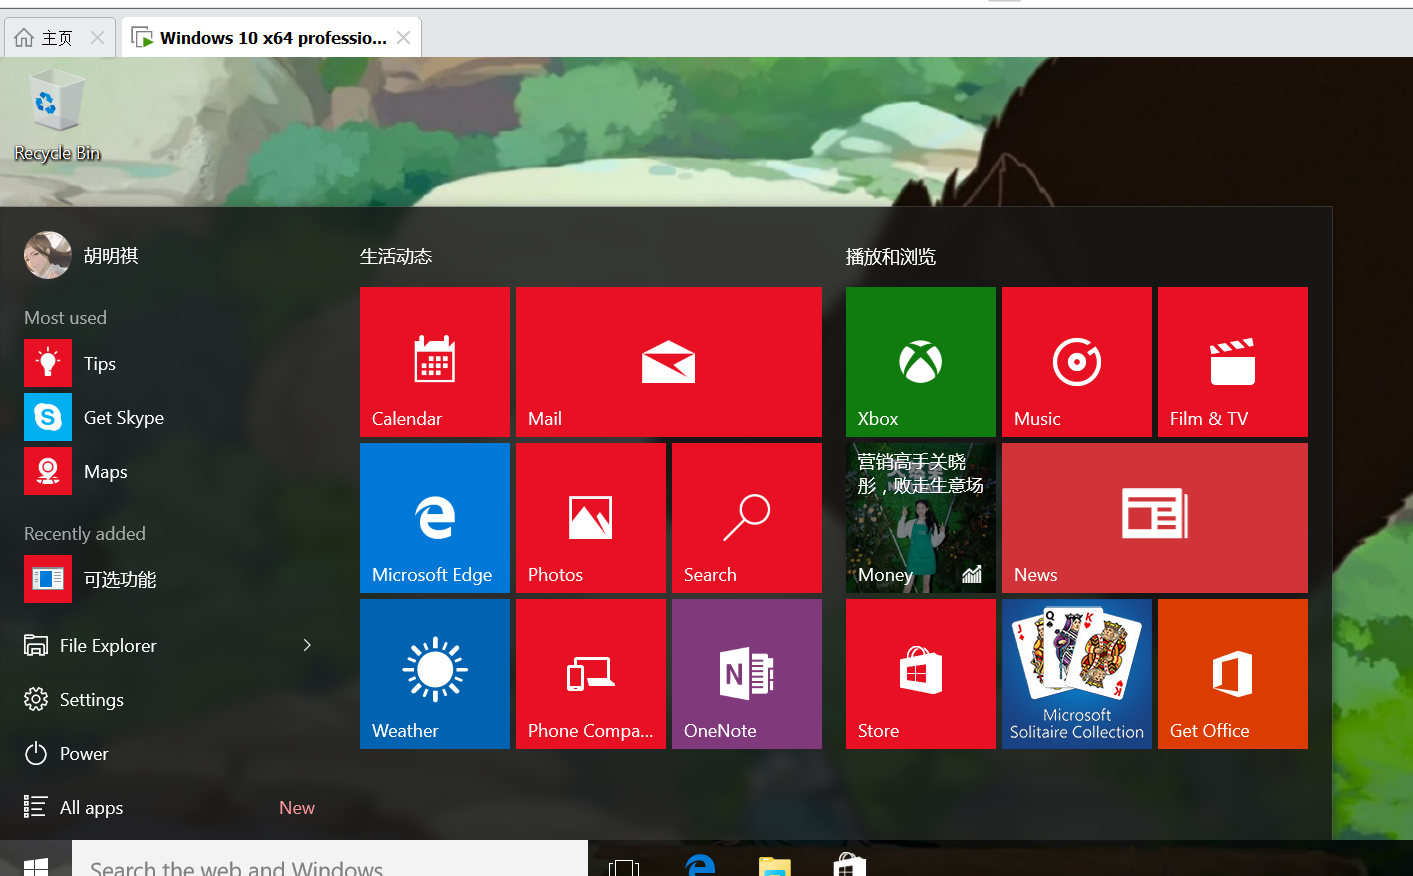
Task: Open the Mail tile
Action: pos(669,362)
